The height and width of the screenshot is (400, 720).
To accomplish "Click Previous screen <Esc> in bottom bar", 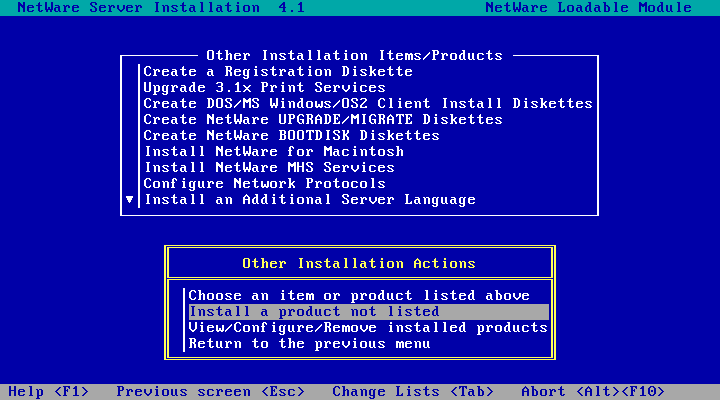I will click(211, 392).
